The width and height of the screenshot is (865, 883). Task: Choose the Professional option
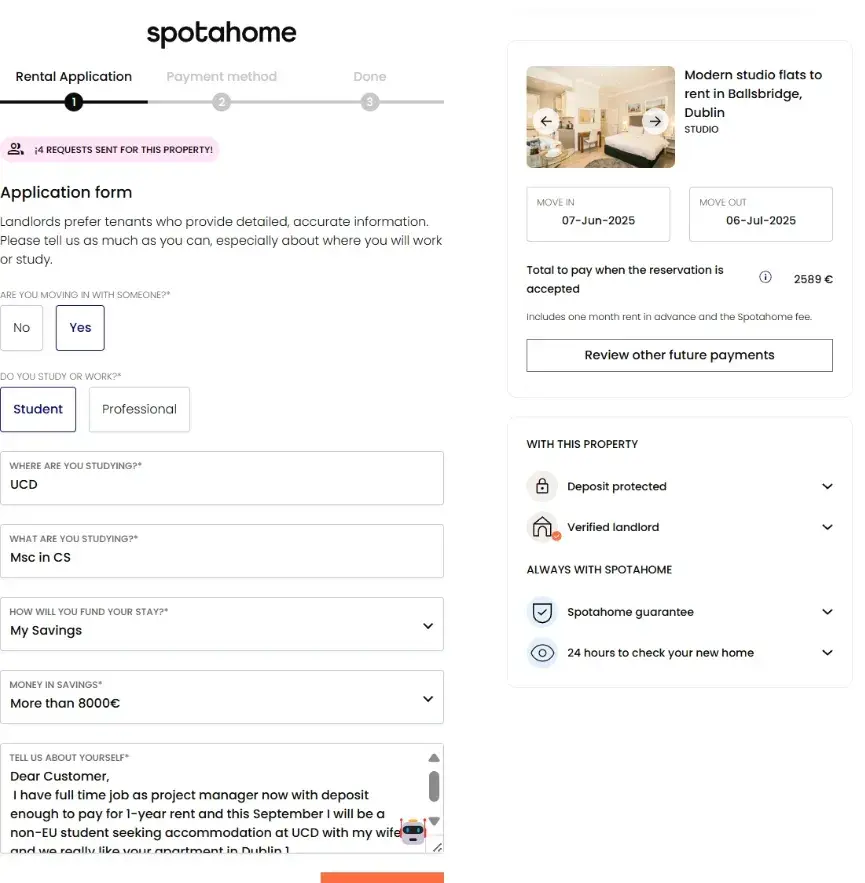(x=139, y=409)
